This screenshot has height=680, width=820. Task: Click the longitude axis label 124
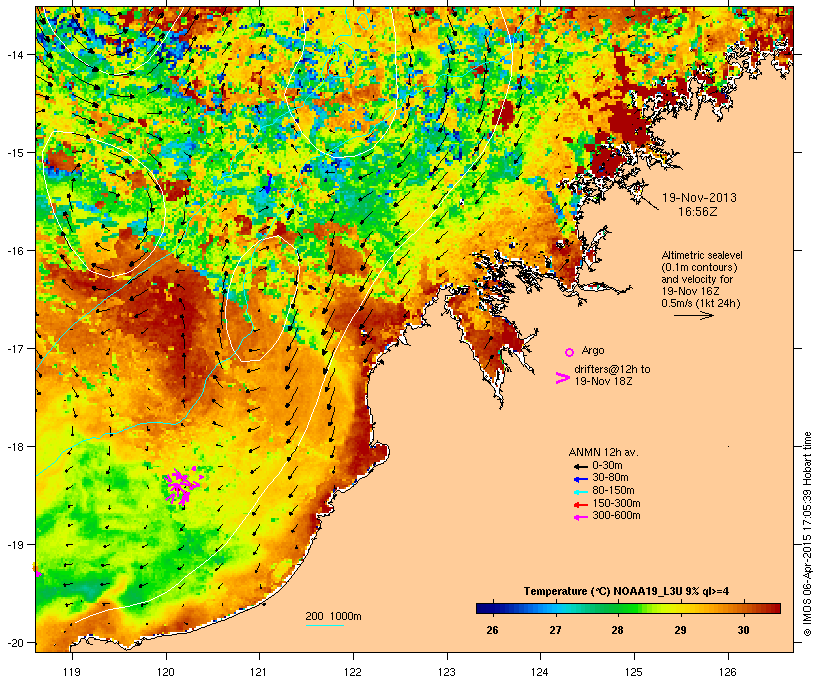point(540,672)
